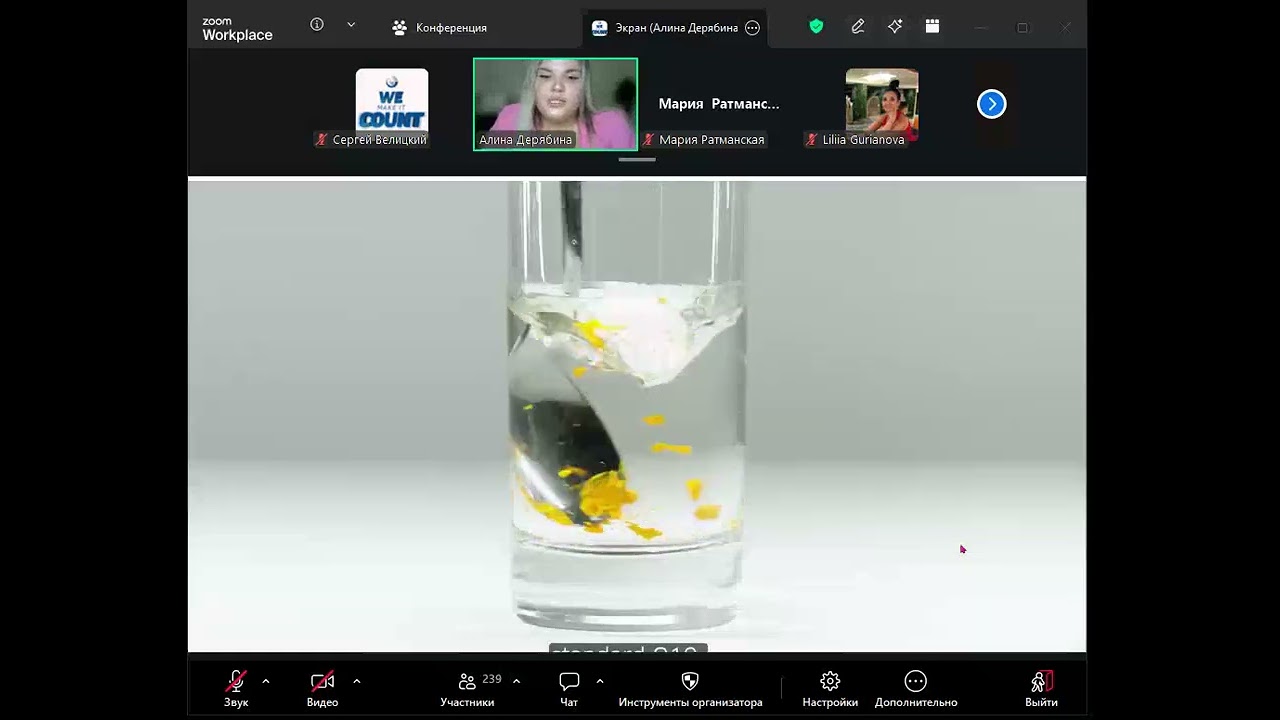This screenshot has width=1280, height=720.
Task: Select Алина Дерябина's video thumbnail
Action: (555, 104)
